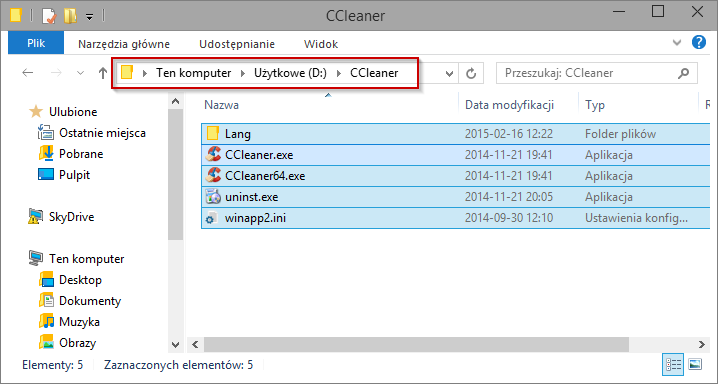Open the quick access toolbar customize arrow
This screenshot has height=384, width=718.
pyautogui.click(x=90, y=17)
